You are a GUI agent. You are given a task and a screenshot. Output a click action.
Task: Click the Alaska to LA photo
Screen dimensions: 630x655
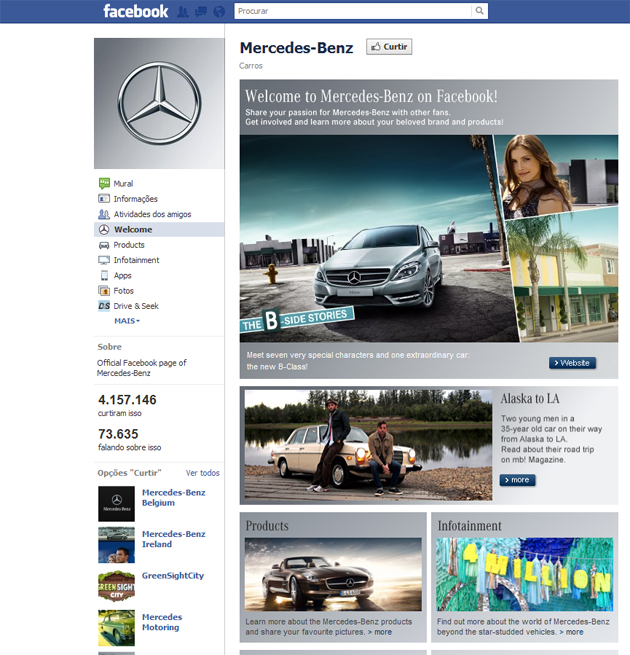coord(368,445)
